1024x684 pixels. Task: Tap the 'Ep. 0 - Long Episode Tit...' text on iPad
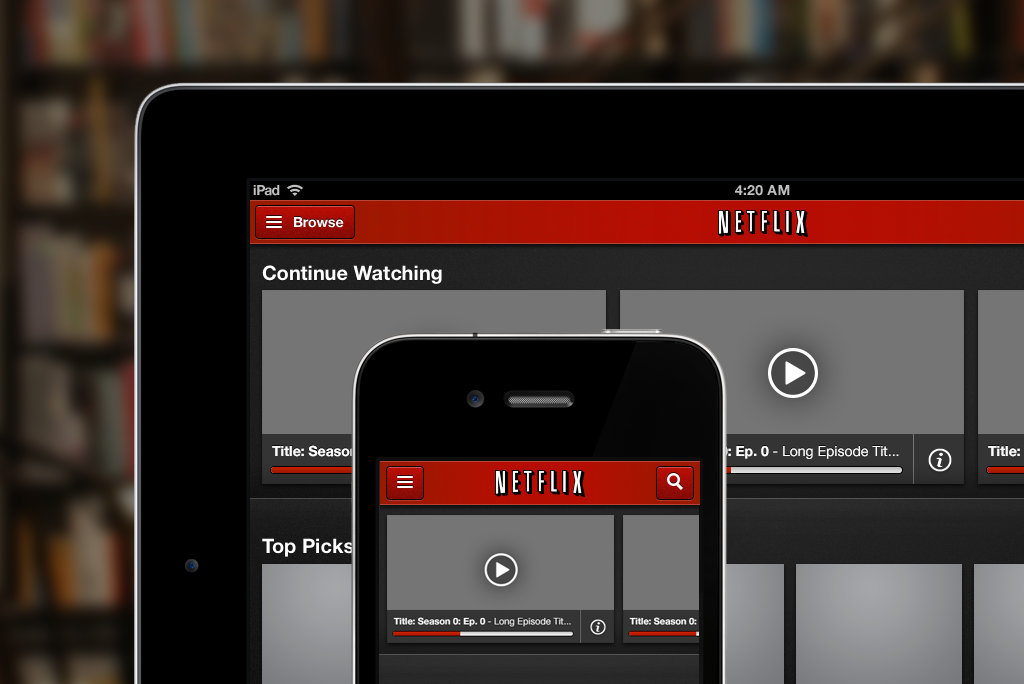(x=817, y=451)
